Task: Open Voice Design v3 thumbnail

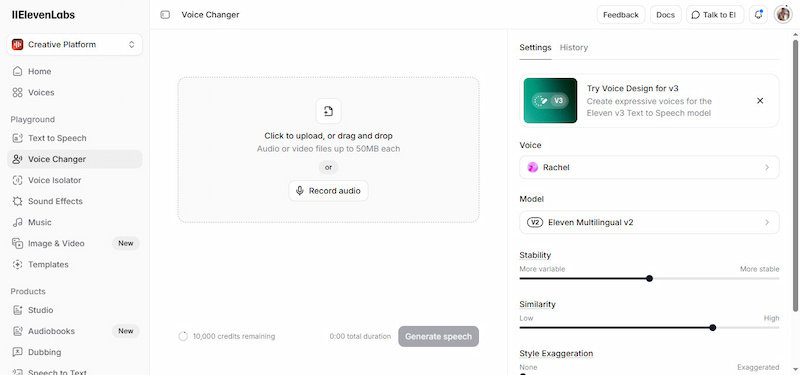Action: point(550,101)
